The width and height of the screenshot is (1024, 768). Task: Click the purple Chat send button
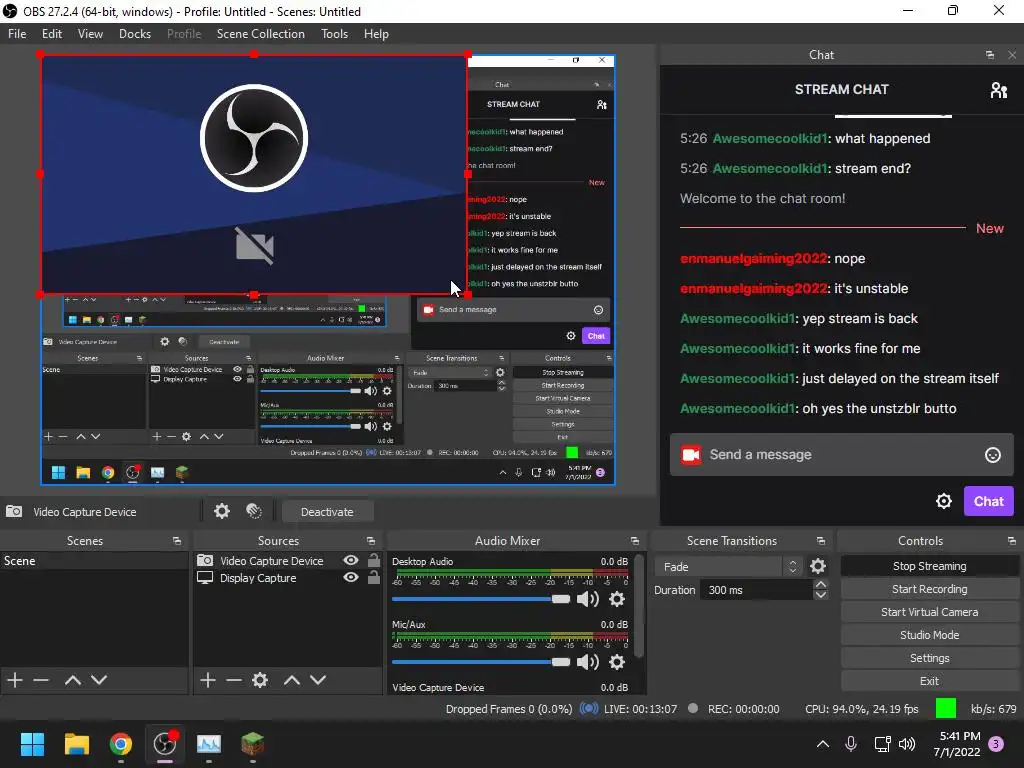(x=989, y=501)
